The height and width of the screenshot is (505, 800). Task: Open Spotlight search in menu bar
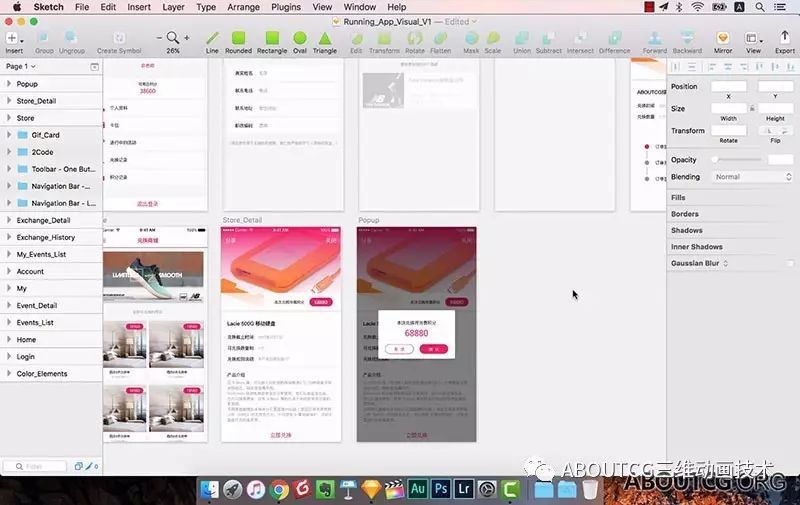760,7
